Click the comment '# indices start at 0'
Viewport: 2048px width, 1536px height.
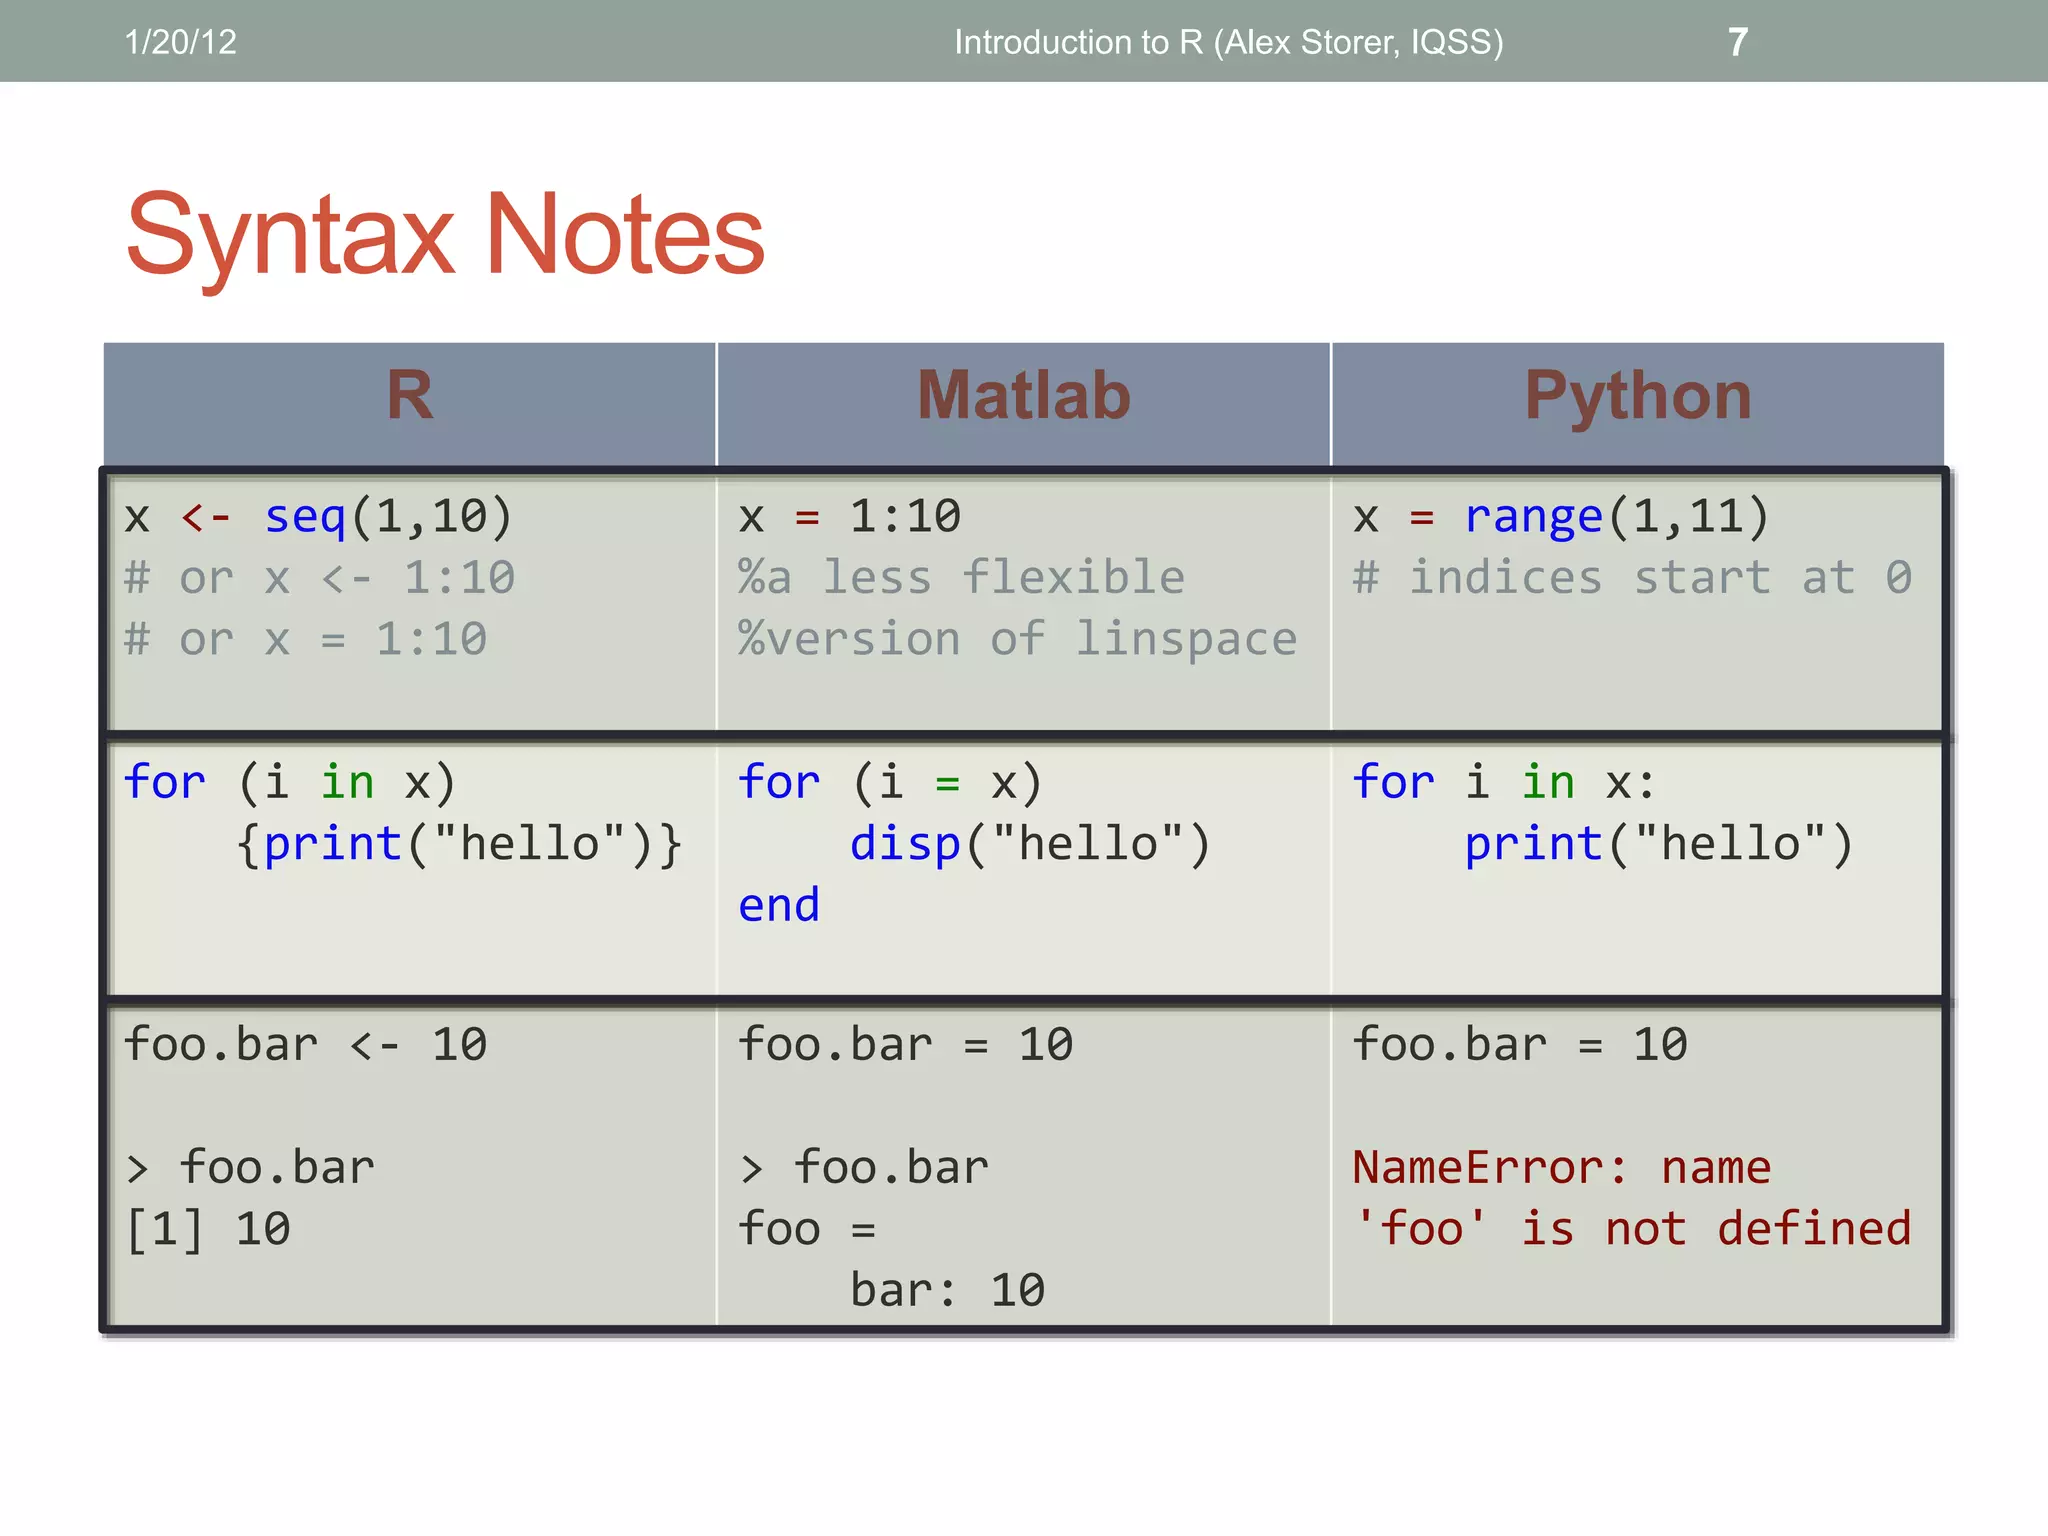pos(1632,578)
